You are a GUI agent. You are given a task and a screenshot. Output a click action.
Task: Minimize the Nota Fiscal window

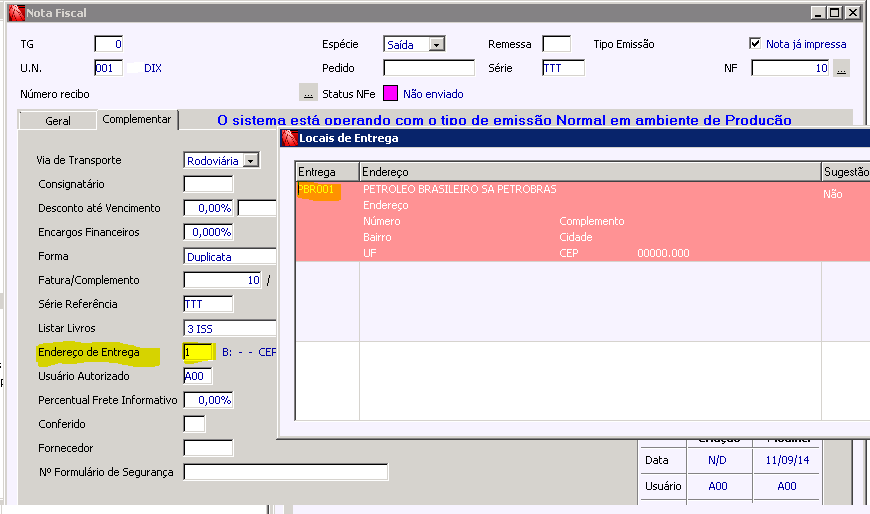point(817,12)
